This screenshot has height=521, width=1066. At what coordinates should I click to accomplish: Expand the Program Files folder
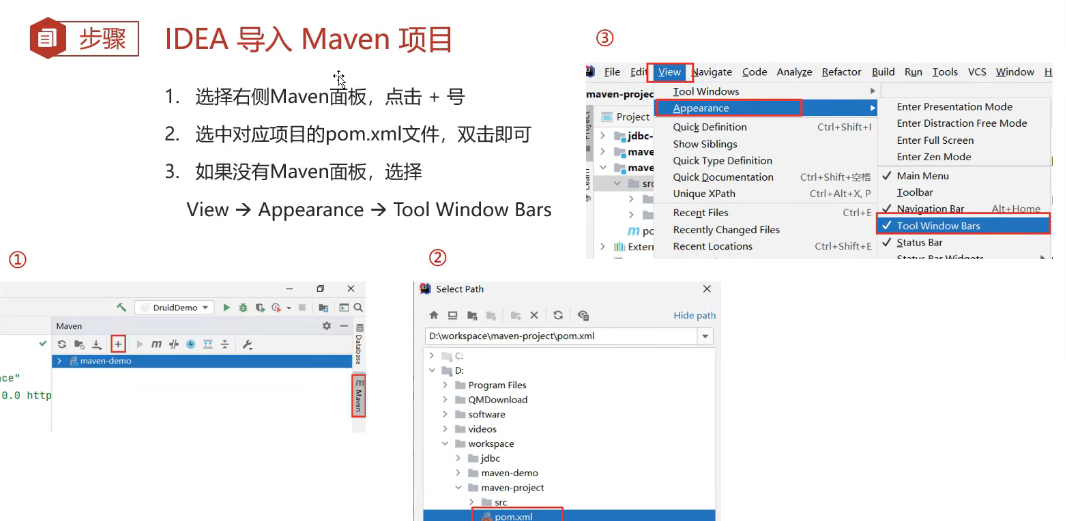[x=445, y=385]
